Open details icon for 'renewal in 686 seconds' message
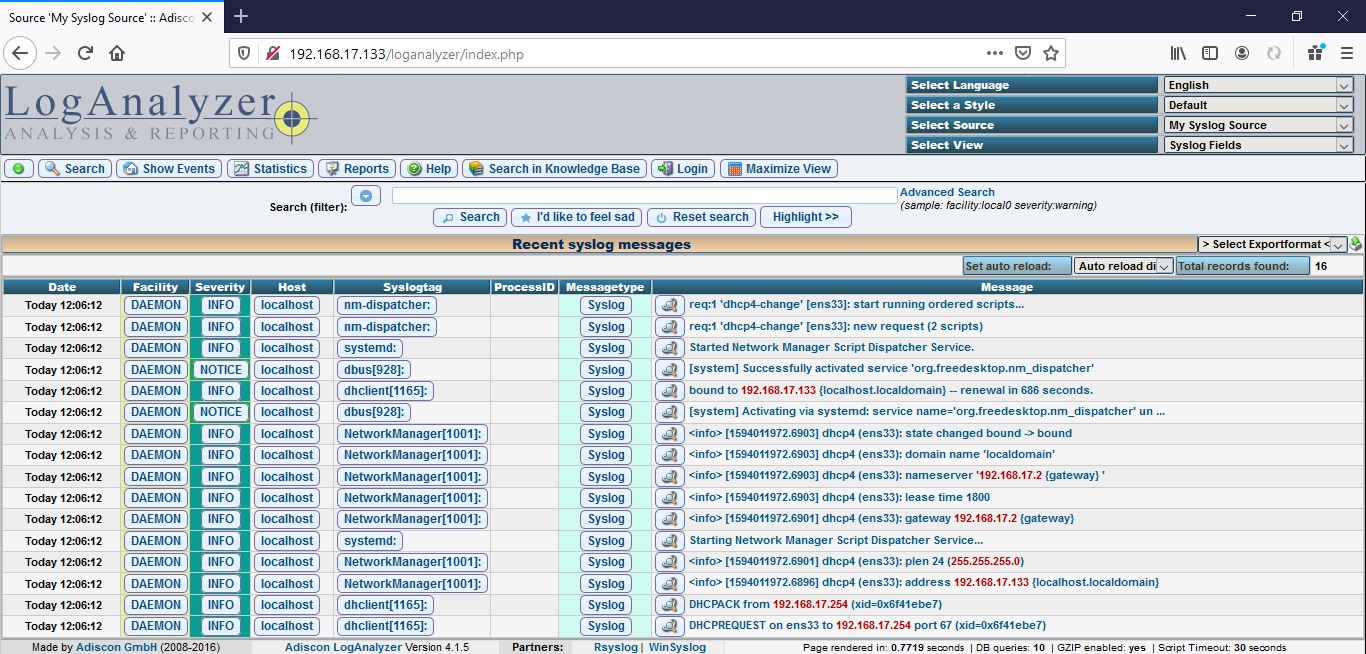1366x654 pixels. tap(669, 391)
